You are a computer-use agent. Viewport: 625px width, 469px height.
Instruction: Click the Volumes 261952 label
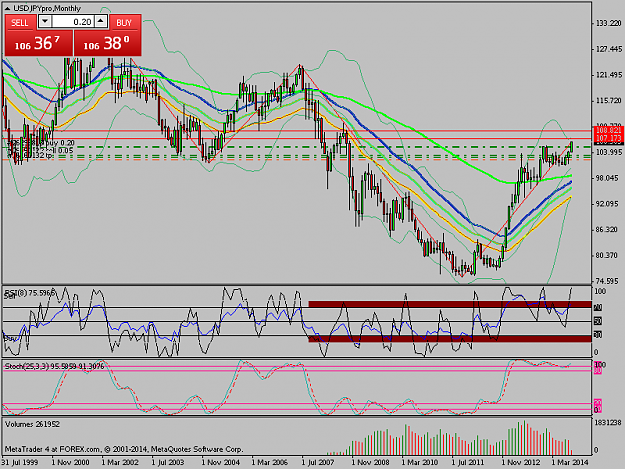[x=32, y=424]
